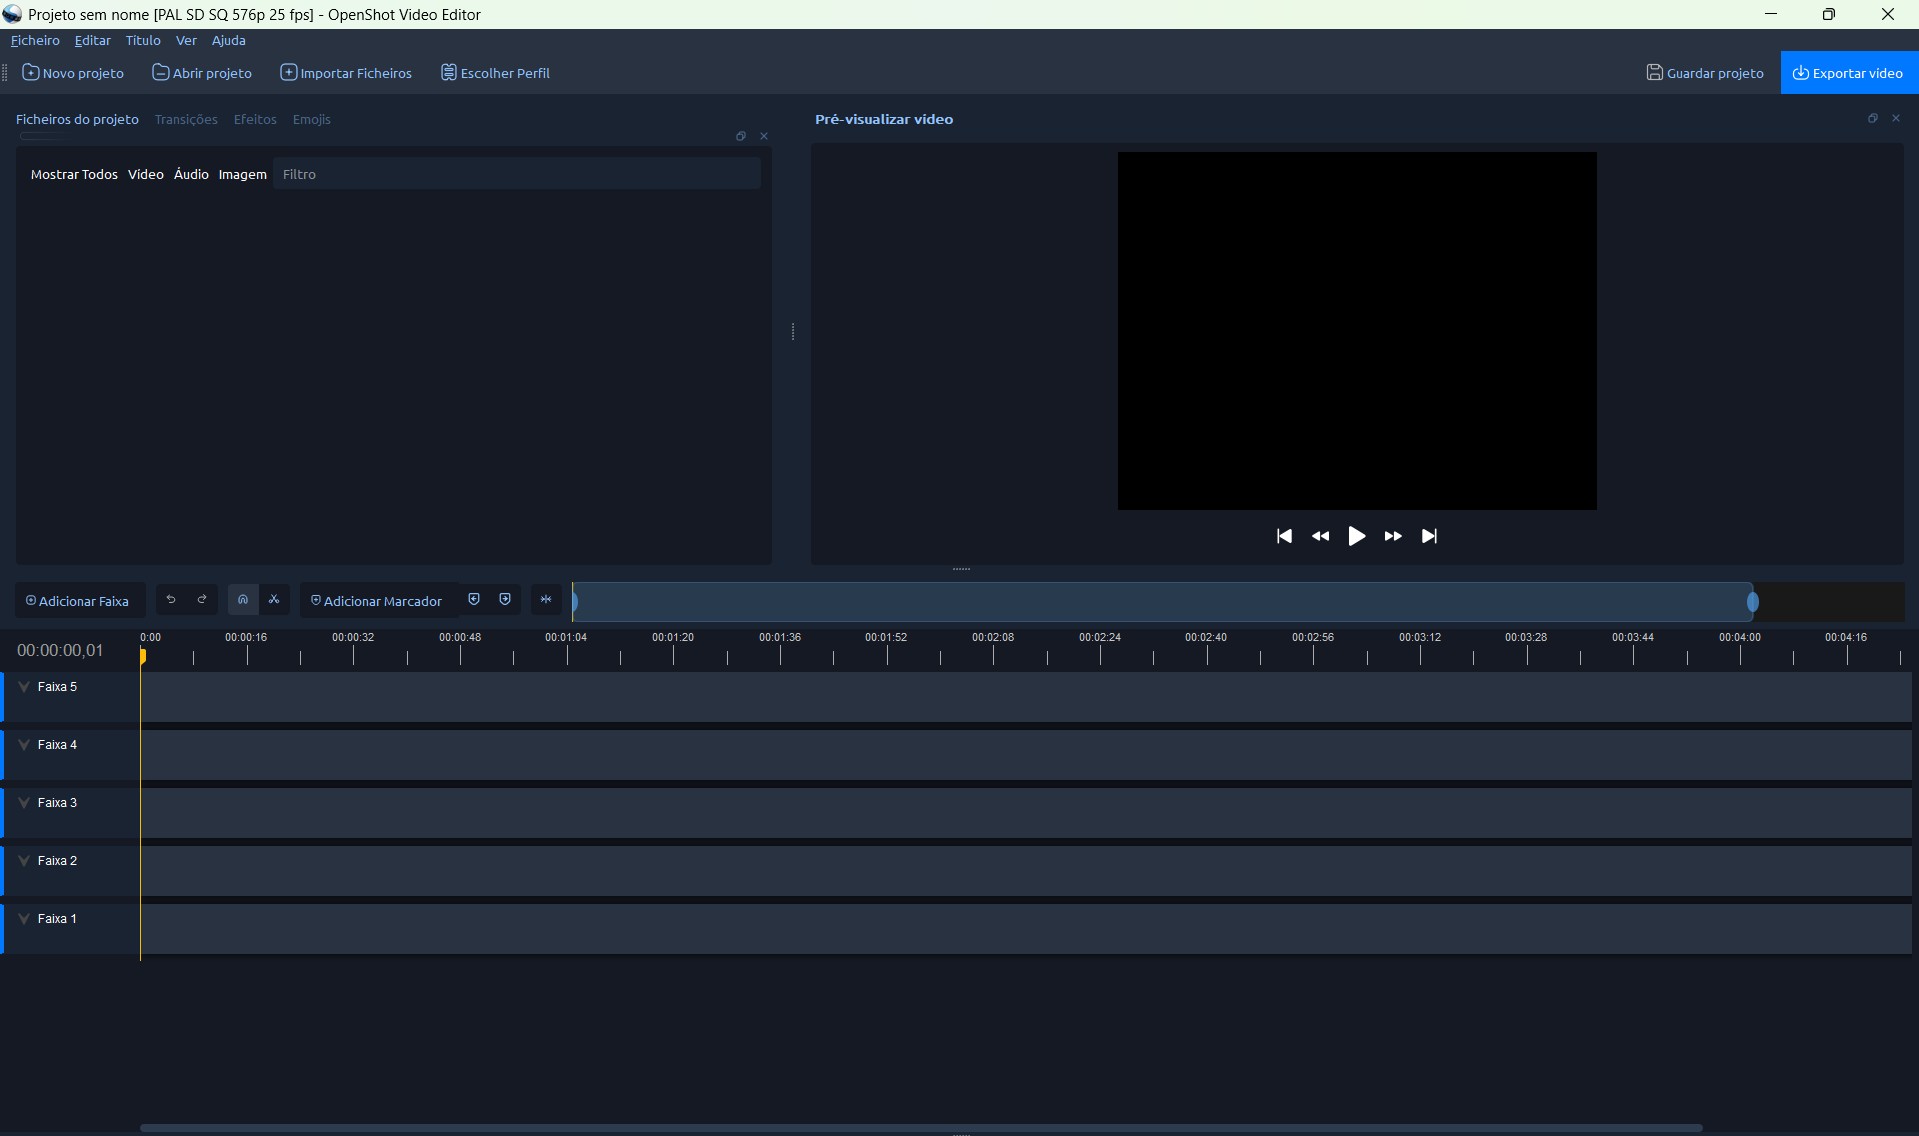Click the 00:00:00,01 timecode display
Viewport: 1919px width, 1136px height.
60,650
